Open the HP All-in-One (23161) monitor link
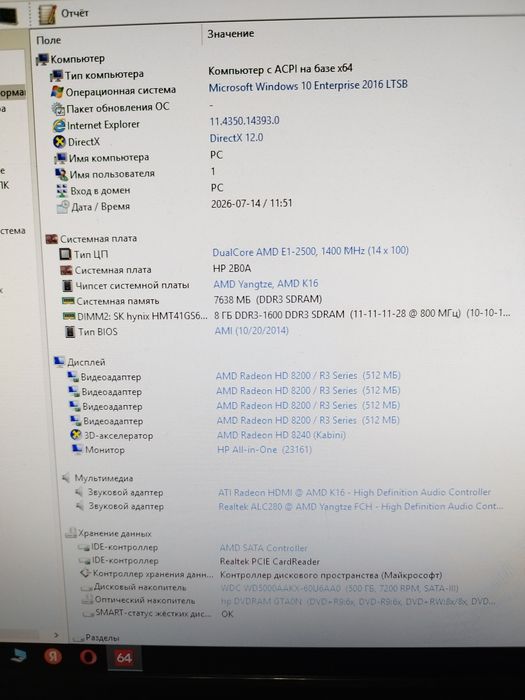 point(264,450)
